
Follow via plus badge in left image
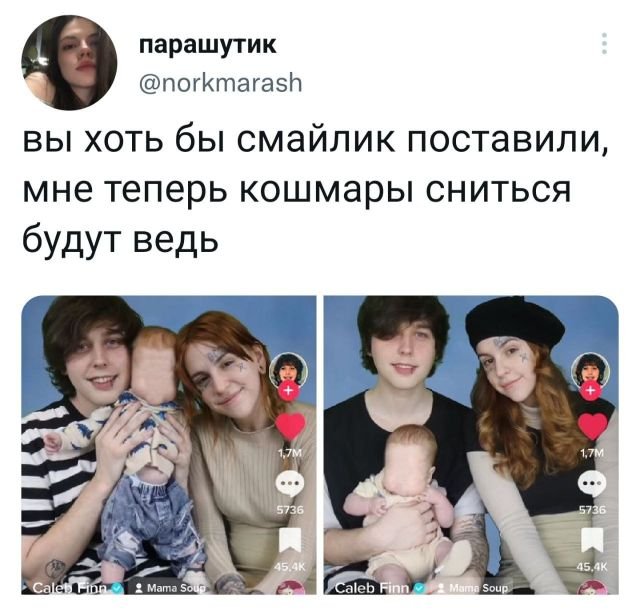coord(288,391)
